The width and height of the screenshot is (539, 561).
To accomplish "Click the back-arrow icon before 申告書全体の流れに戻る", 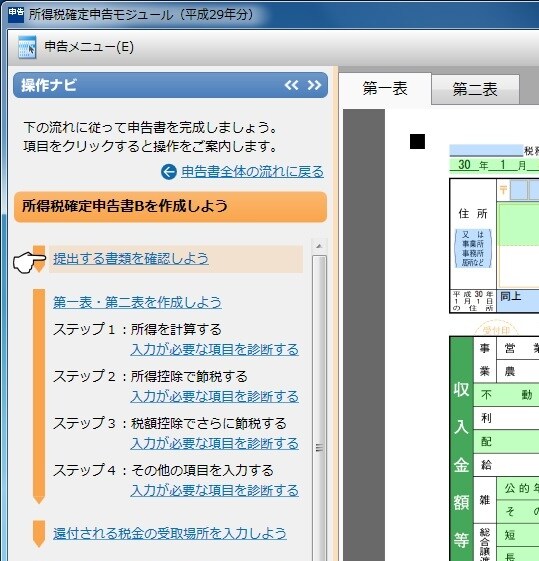I will [x=169, y=172].
